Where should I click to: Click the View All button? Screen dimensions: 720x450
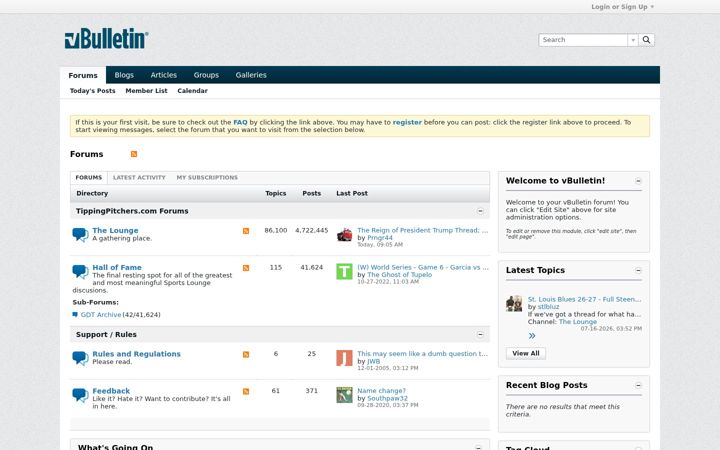pyautogui.click(x=526, y=353)
